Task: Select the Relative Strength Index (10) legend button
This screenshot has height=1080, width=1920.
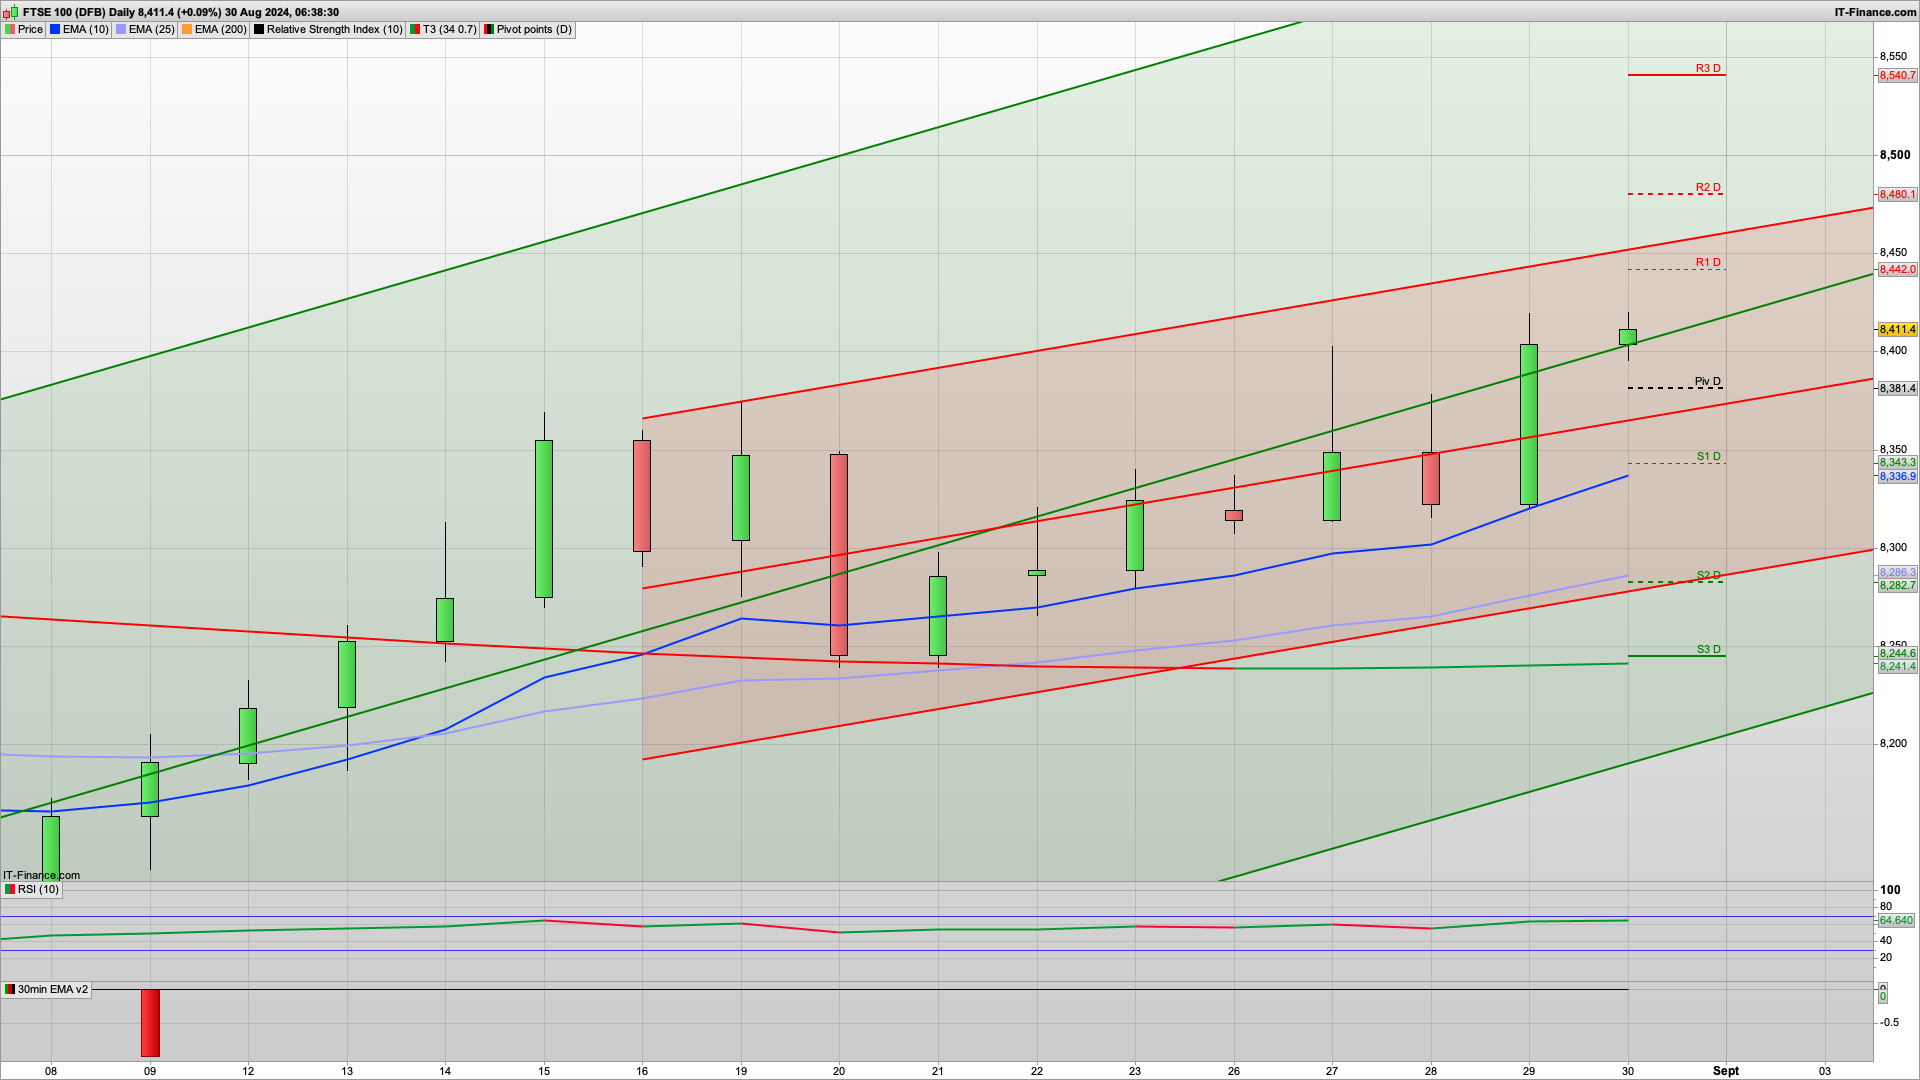Action: click(x=328, y=29)
